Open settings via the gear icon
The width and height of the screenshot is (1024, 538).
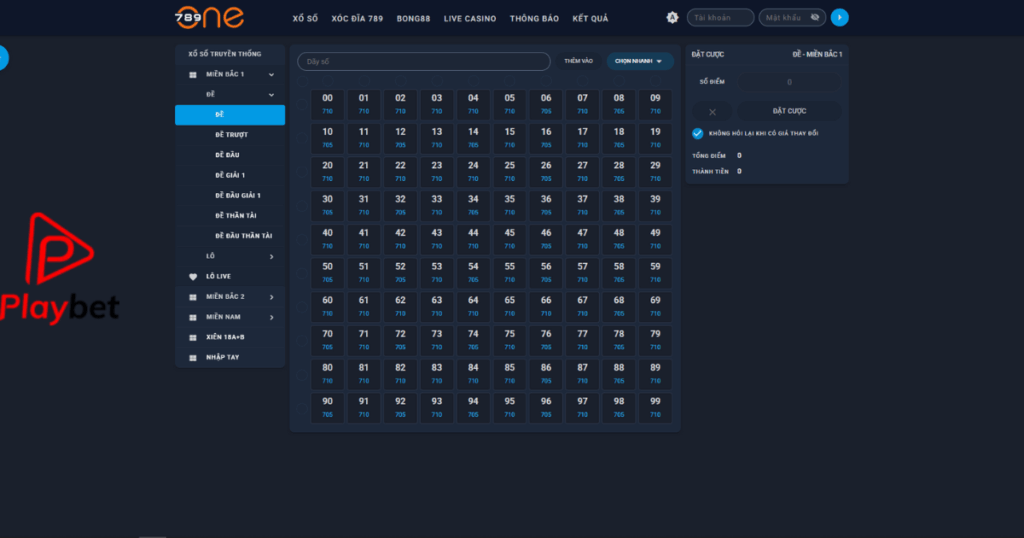672,18
